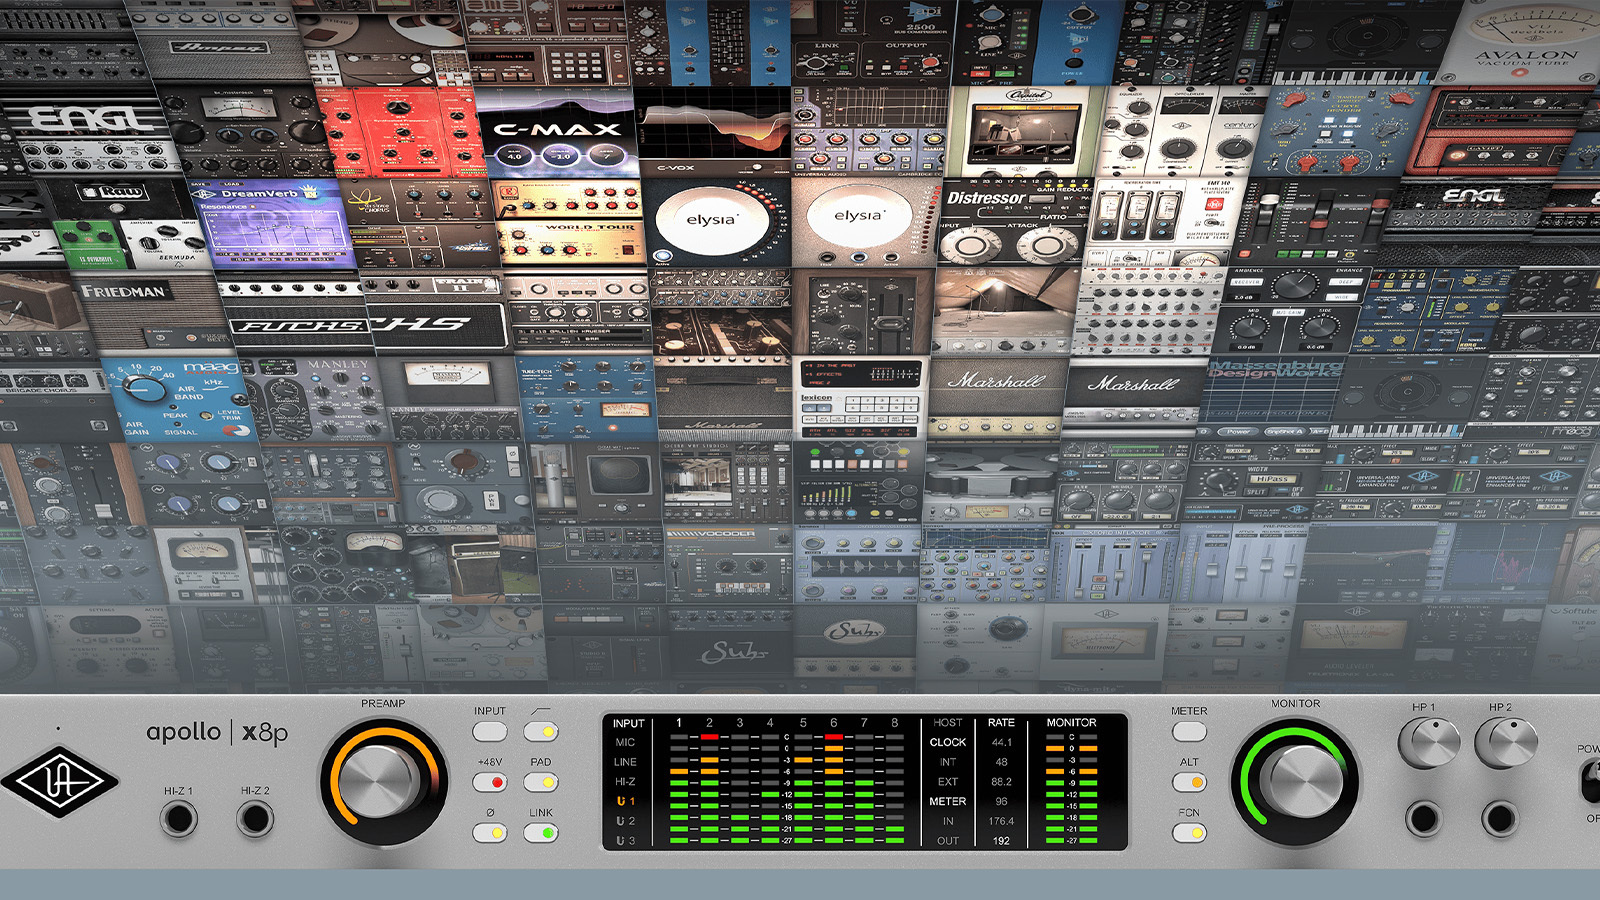The image size is (1600, 900).
Task: Click the CLOCK label in the display
Action: pyautogui.click(x=948, y=742)
